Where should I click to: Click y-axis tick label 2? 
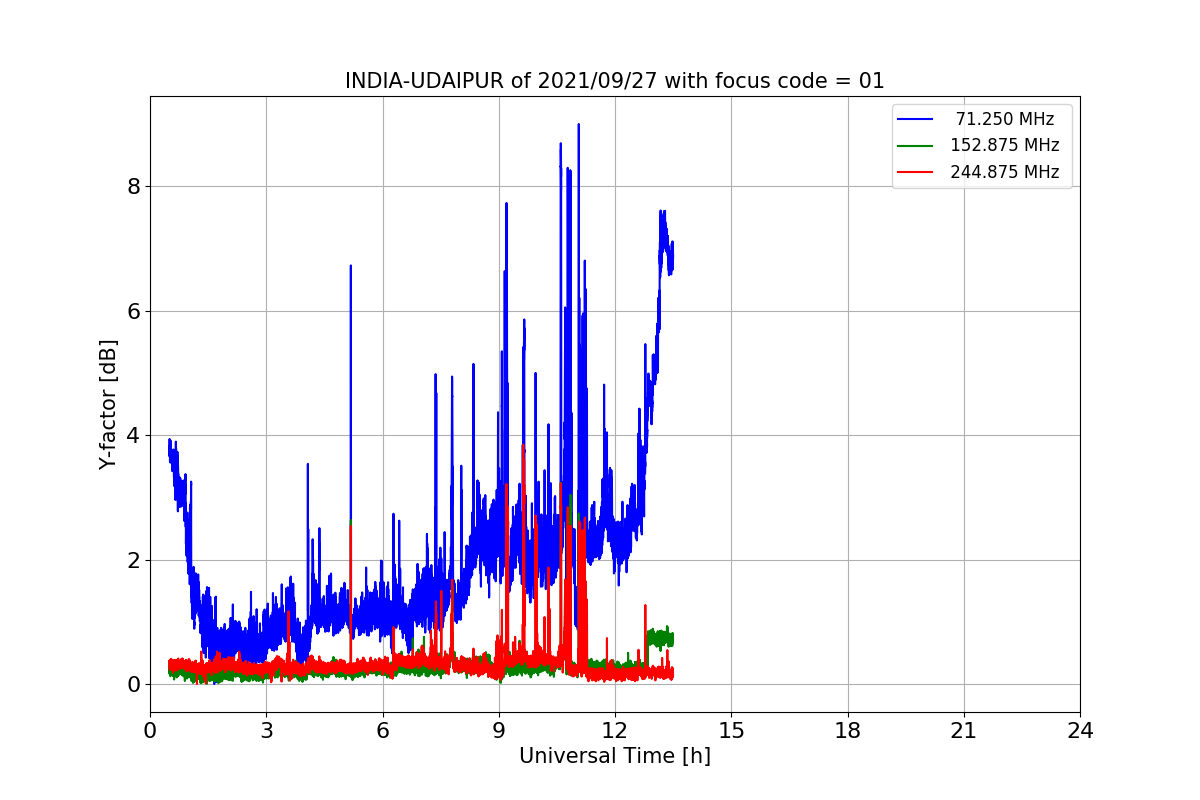pos(133,560)
